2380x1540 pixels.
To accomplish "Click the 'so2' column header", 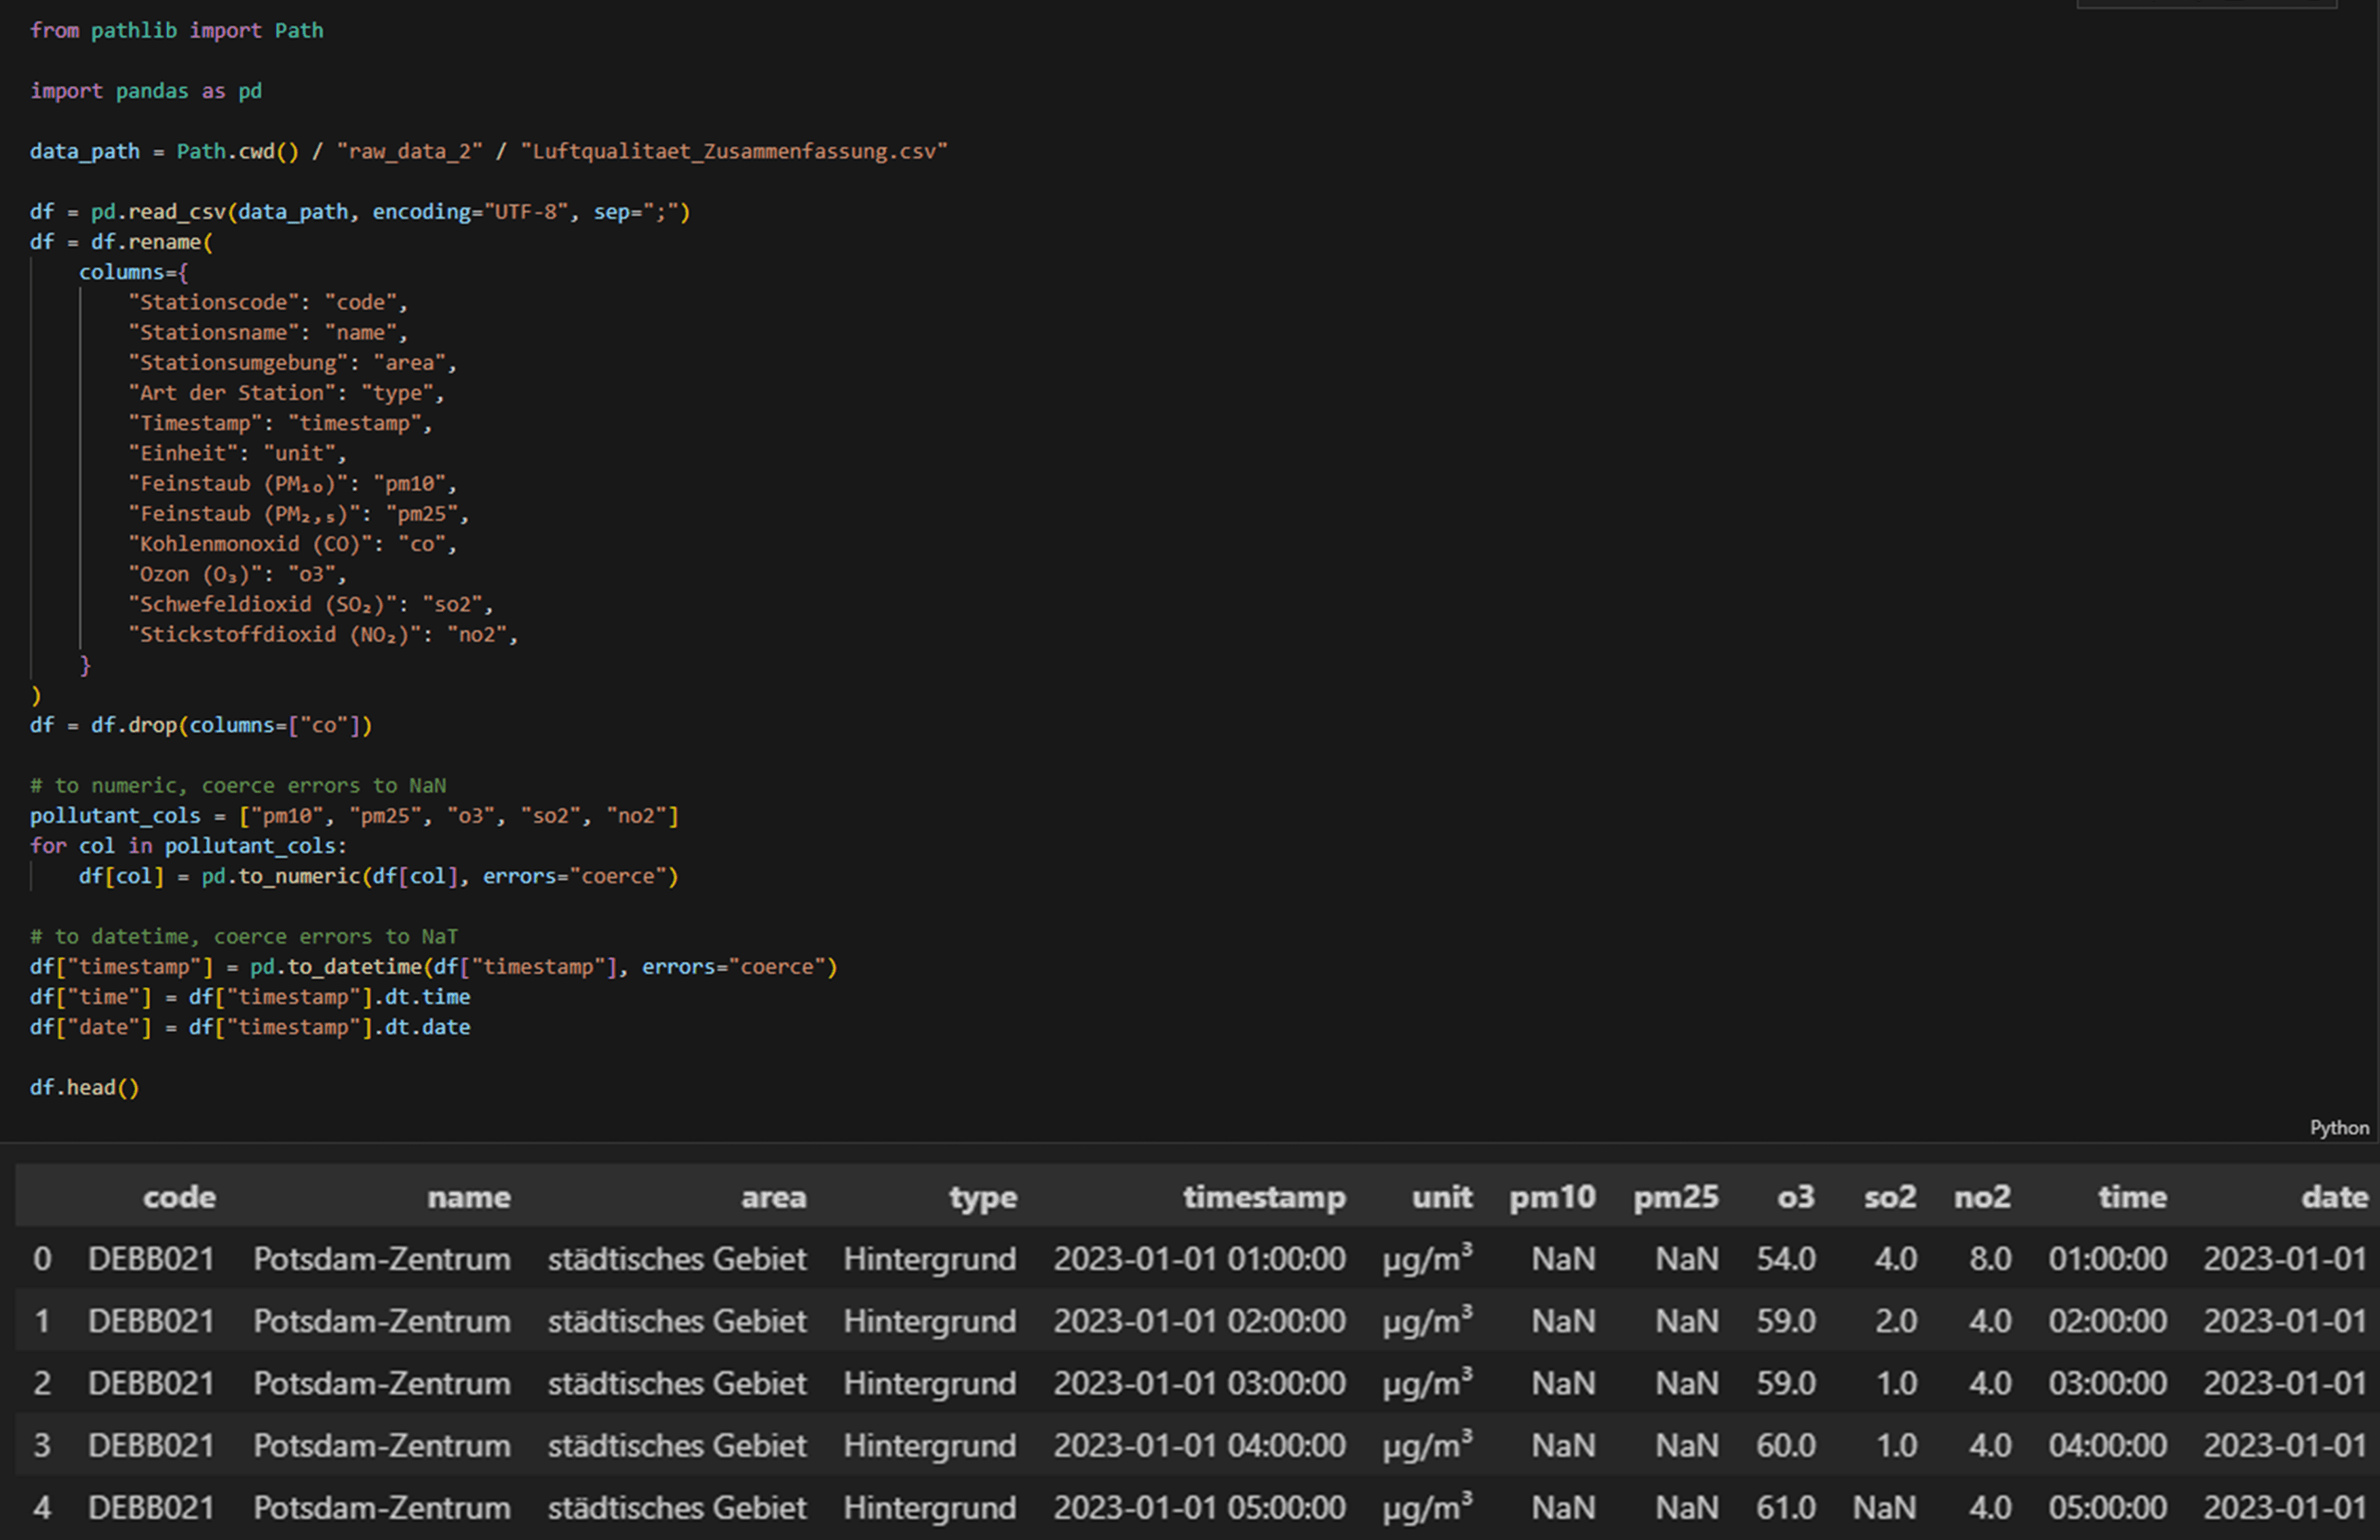I will [1889, 1196].
